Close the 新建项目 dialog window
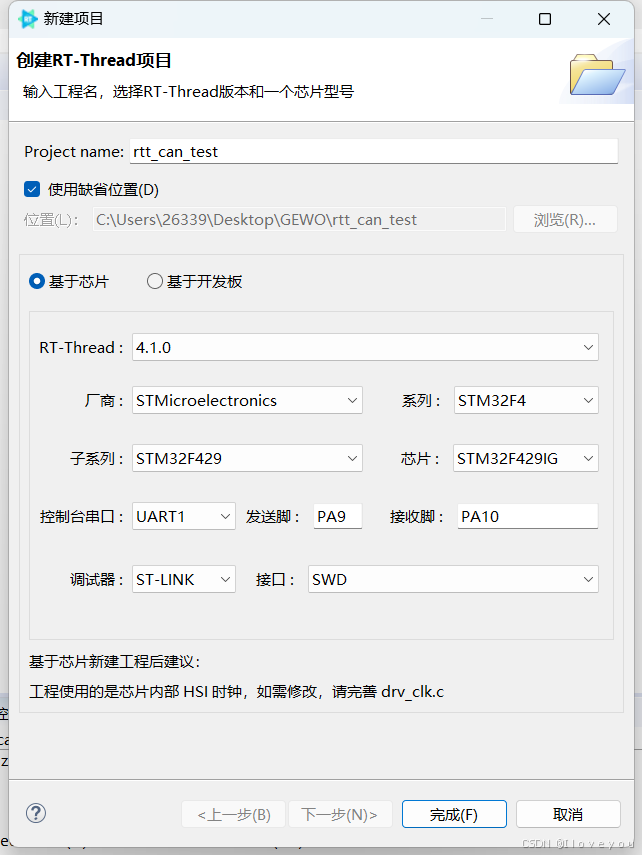The height and width of the screenshot is (855, 642). [x=603, y=19]
